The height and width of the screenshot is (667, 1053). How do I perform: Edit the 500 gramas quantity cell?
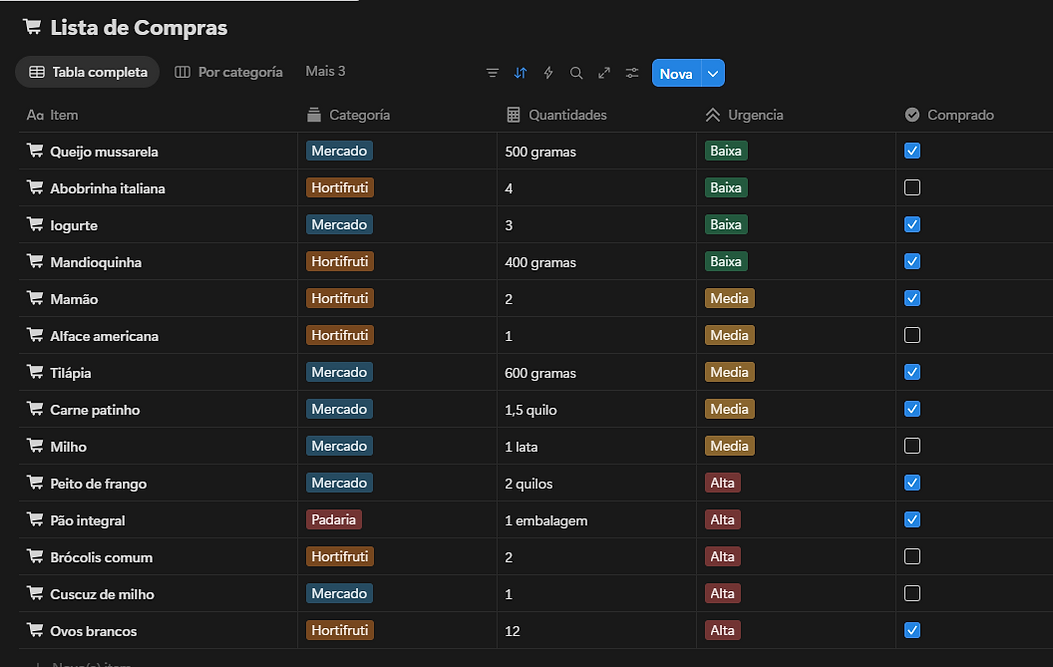pyautogui.click(x=596, y=151)
